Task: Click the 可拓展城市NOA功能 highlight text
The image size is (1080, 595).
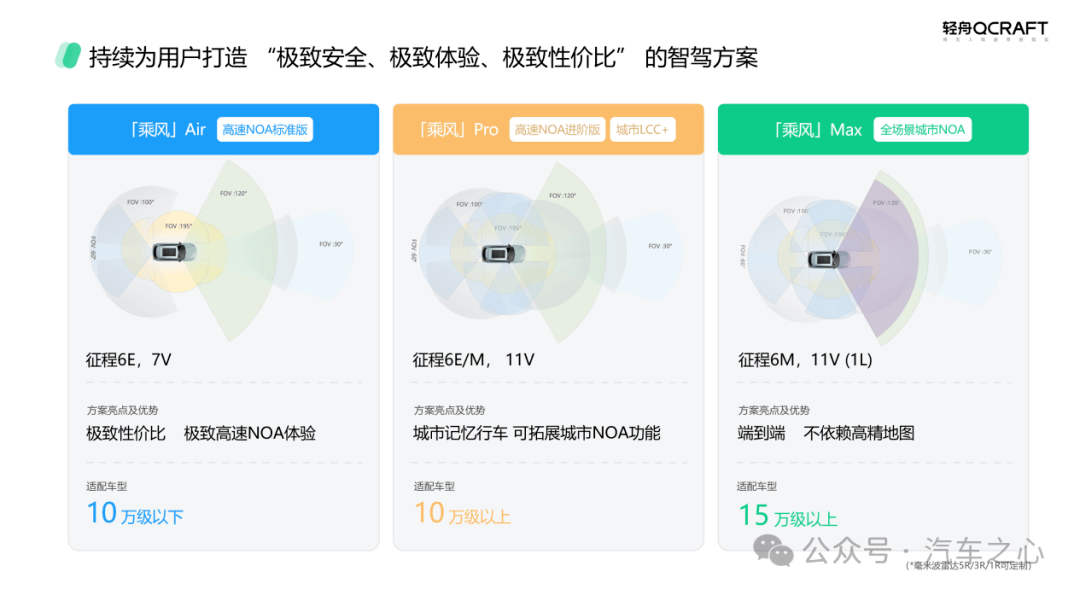Action: click(x=587, y=433)
